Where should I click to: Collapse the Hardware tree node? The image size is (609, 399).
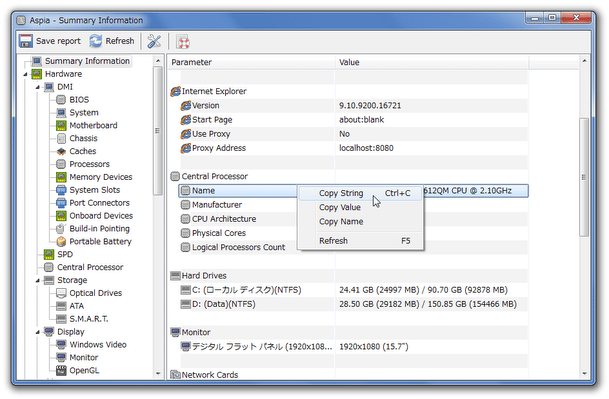(26, 74)
